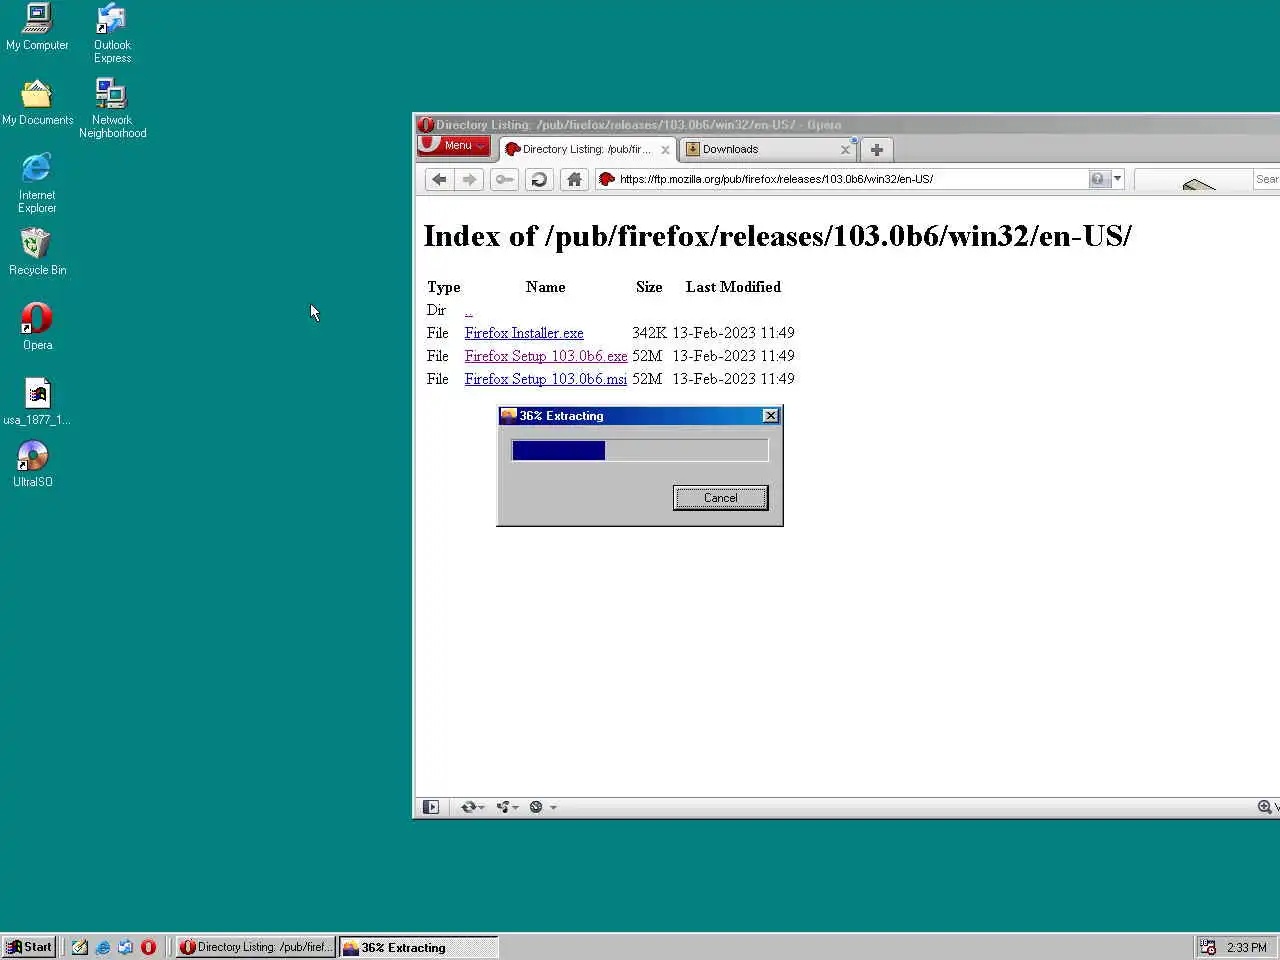Open the My Computer desktop icon
This screenshot has height=960, width=1280.
click(x=37, y=27)
